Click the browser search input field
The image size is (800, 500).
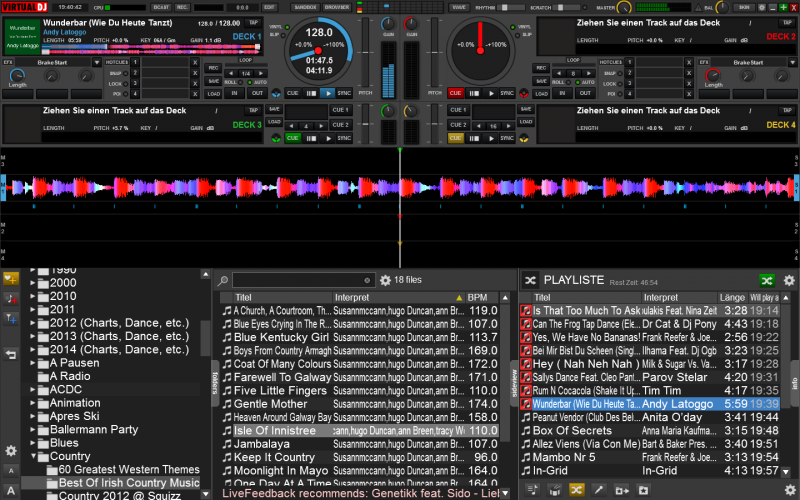(x=302, y=280)
